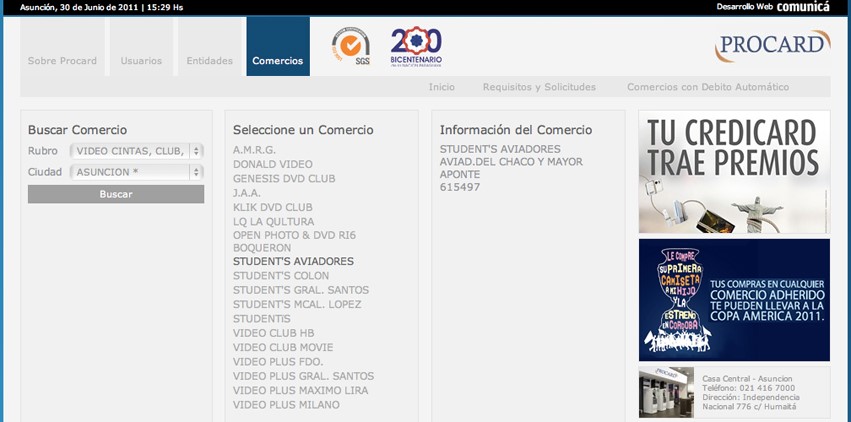Select OPEN PHOTO & DVD RI6 BOQUERON

click(294, 241)
